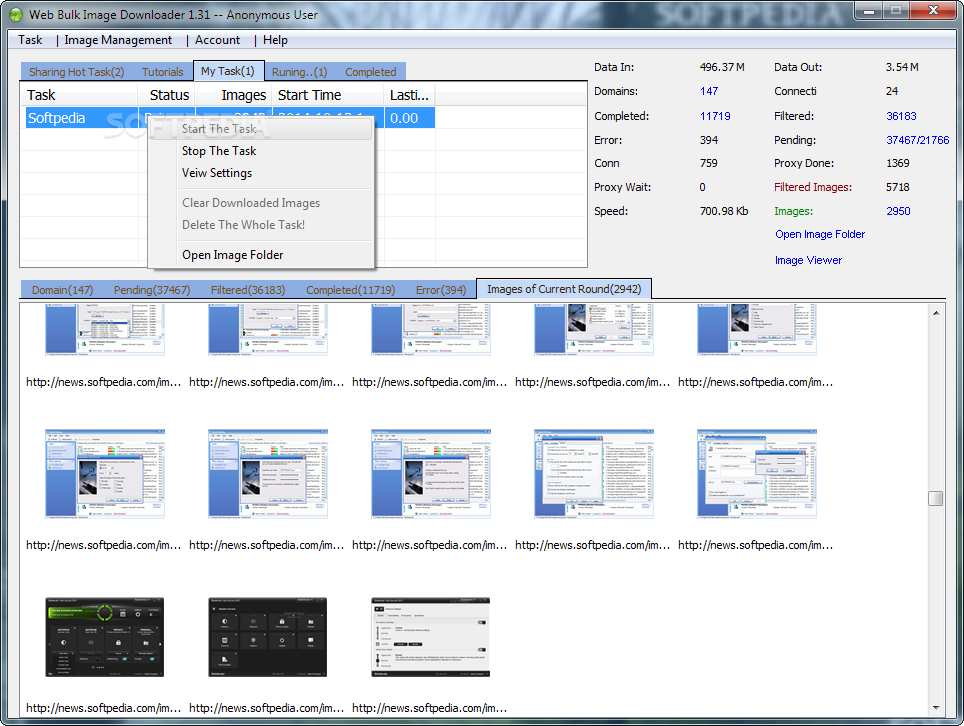Select third thumbnail in top row

pos(430,330)
